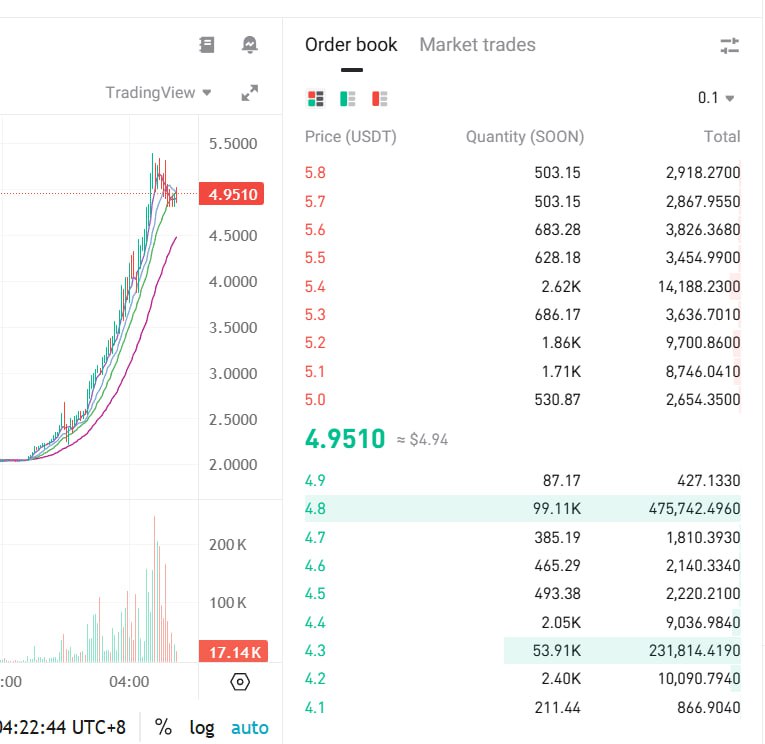Click the 5.4 ask price row
The height and width of the screenshot is (744, 765).
(x=315, y=287)
